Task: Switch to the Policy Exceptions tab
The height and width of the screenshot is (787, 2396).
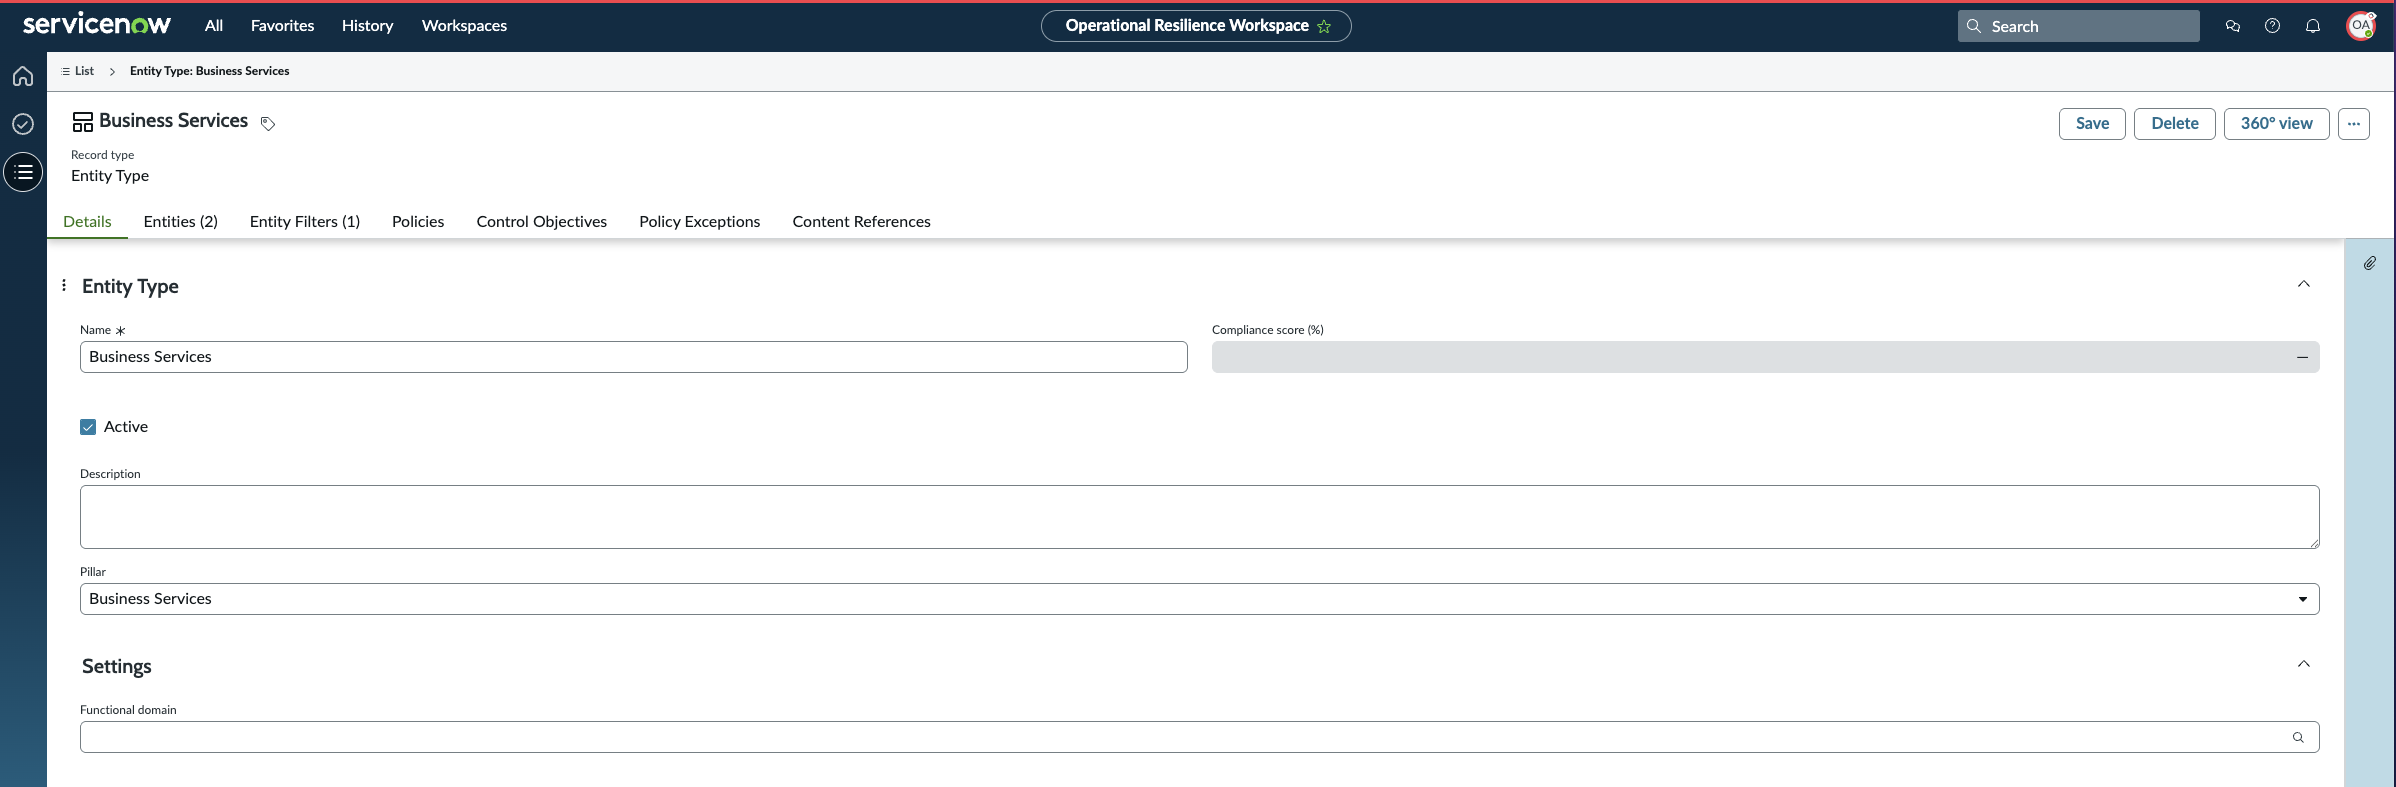Action: (x=700, y=222)
